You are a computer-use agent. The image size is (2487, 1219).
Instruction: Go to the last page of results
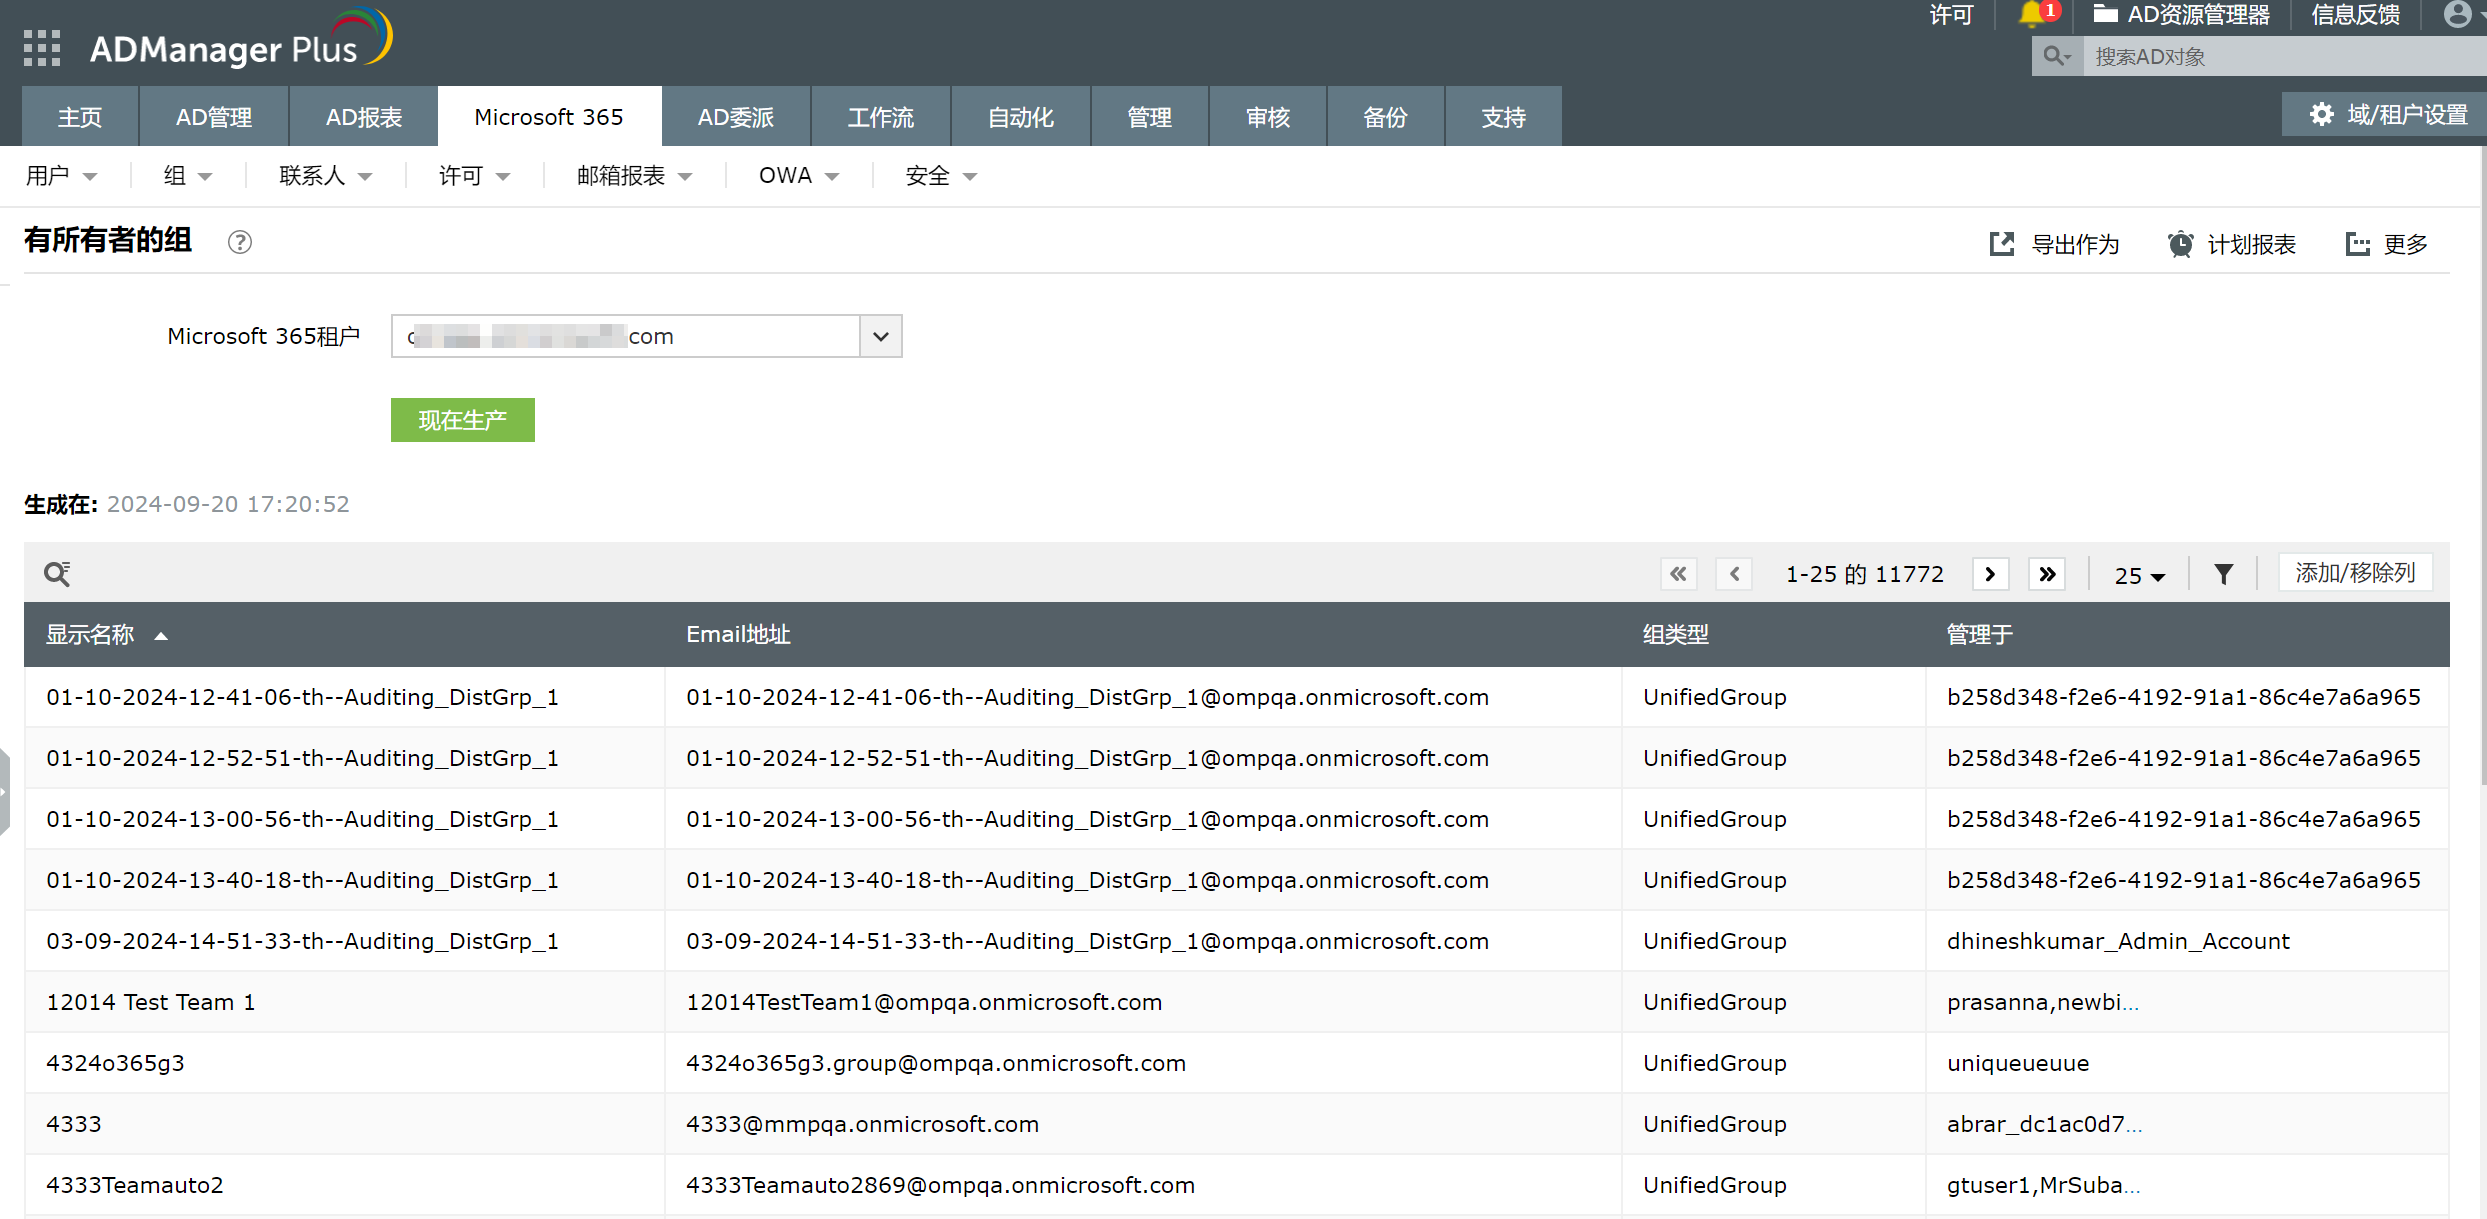tap(2047, 574)
